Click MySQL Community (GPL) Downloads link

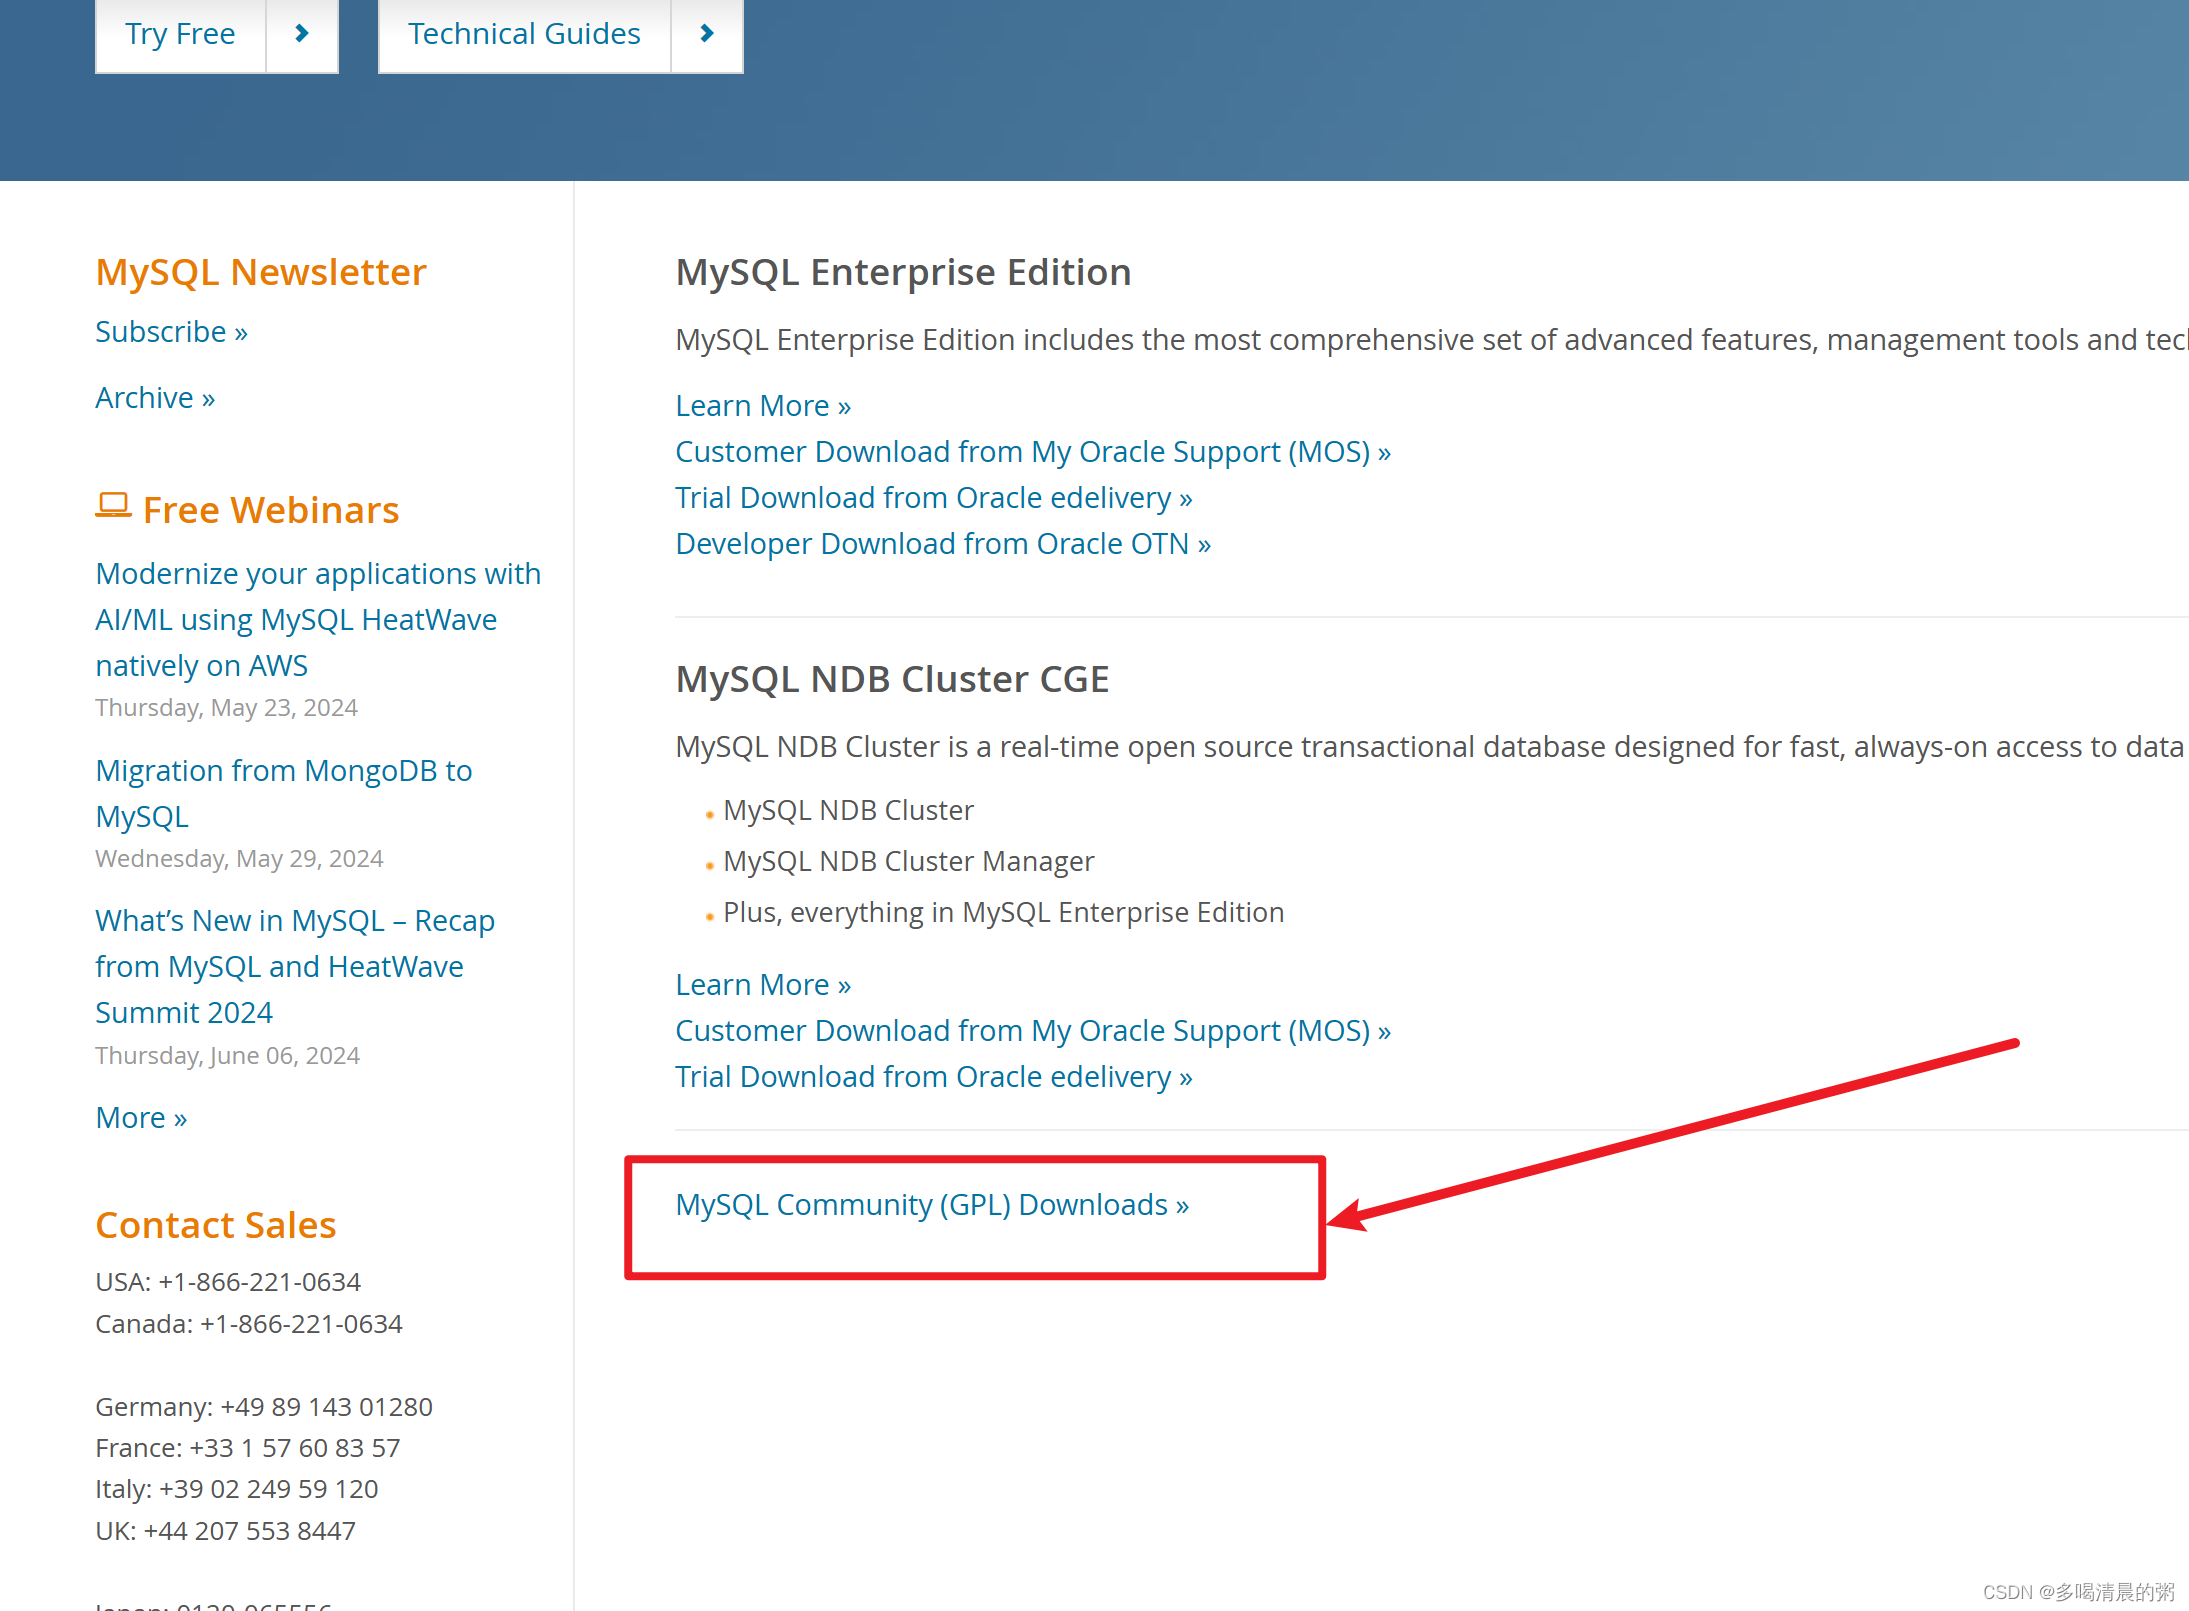coord(933,1205)
